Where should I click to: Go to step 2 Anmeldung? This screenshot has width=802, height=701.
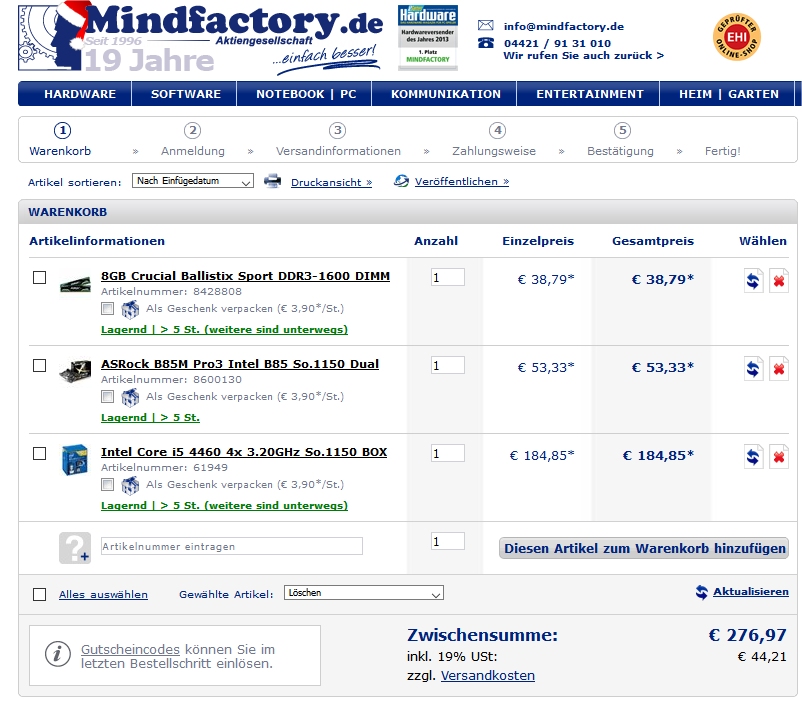point(193,140)
